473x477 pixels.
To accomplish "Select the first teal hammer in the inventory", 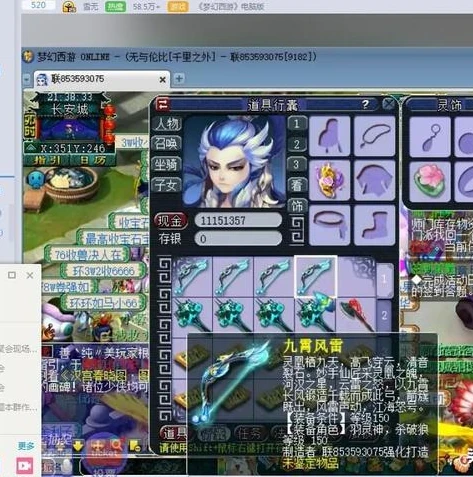I will tap(192, 316).
